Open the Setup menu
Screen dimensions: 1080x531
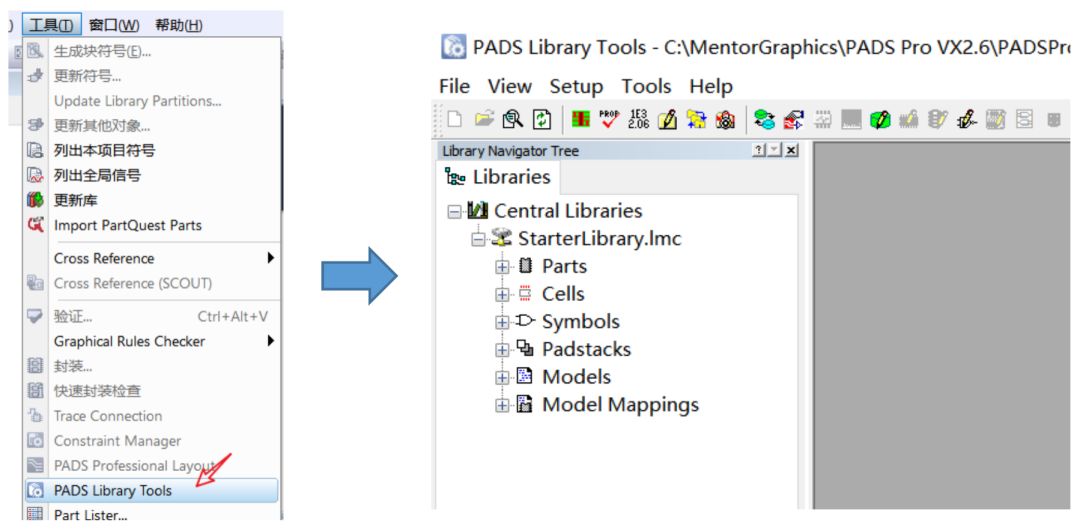[576, 86]
